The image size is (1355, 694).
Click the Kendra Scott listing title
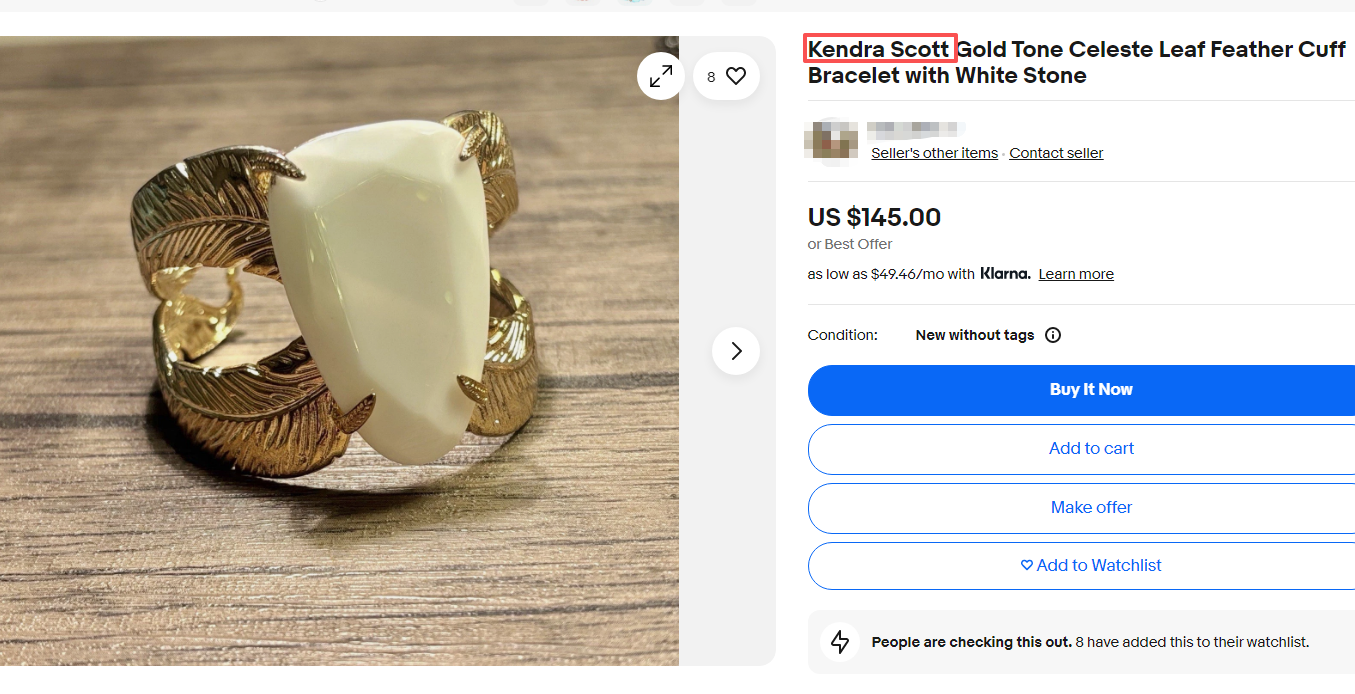tap(1076, 62)
